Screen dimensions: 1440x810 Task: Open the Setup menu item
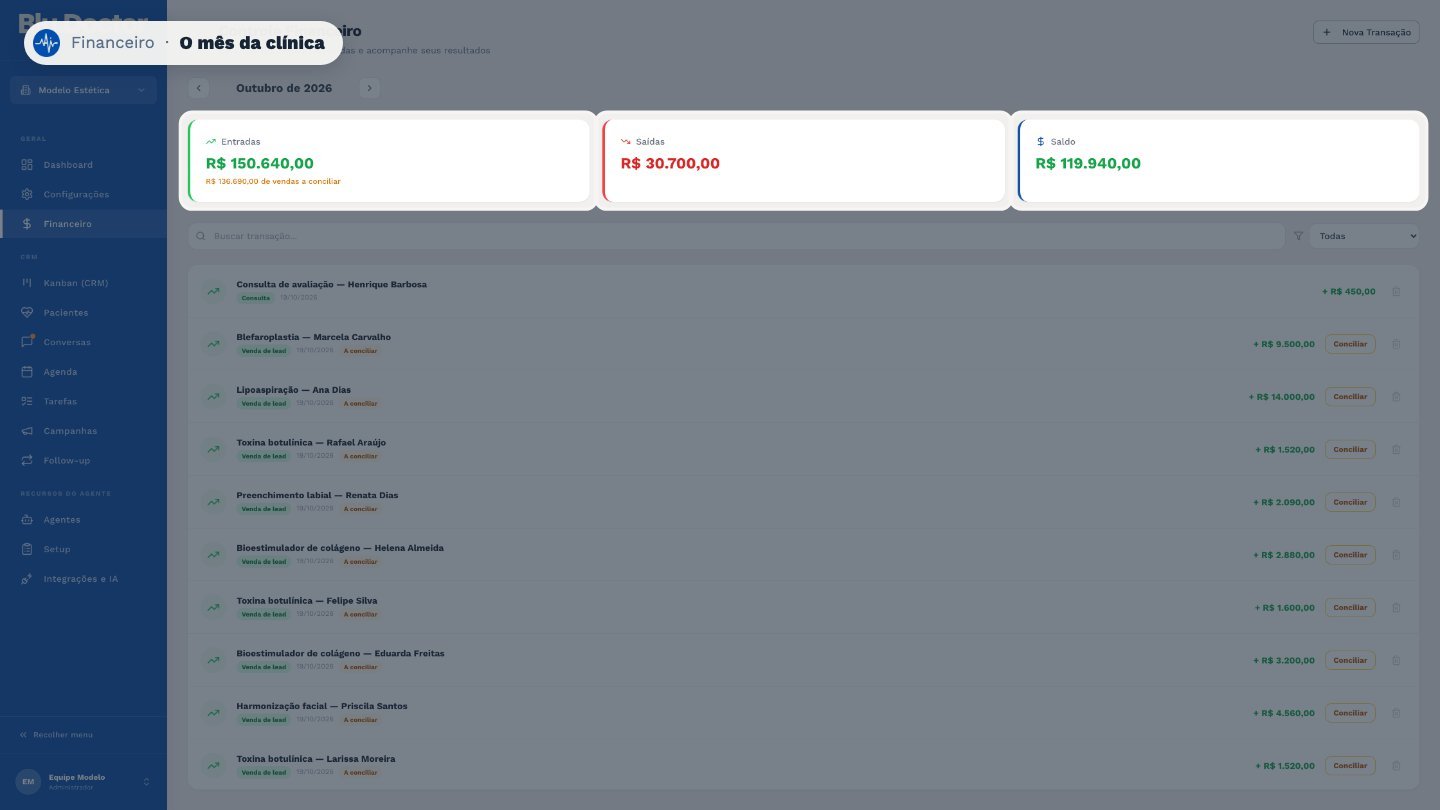[x=83, y=549]
